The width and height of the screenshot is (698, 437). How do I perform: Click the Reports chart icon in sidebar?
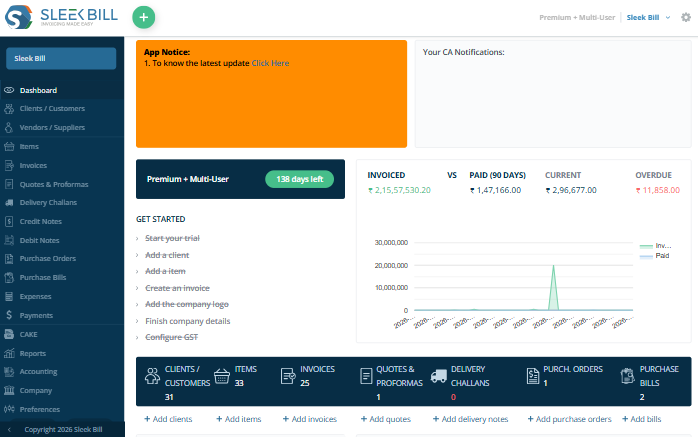click(9, 353)
